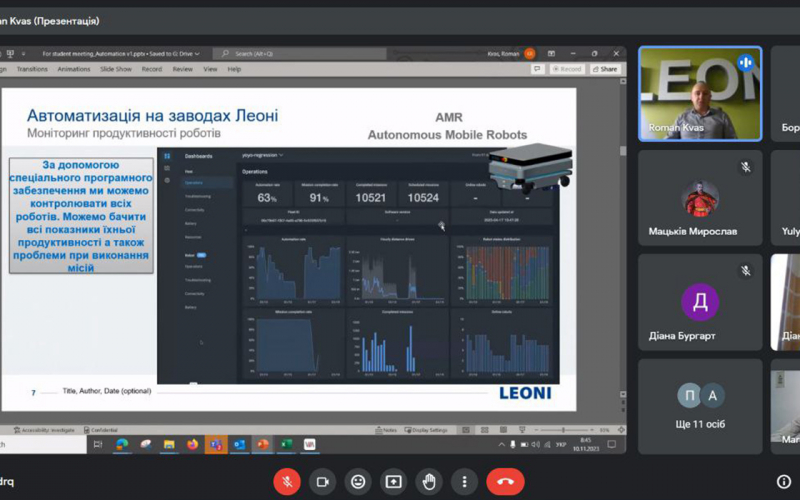The height and width of the screenshot is (500, 800).
Task: Open the ribbon display options icon
Action: tap(551, 54)
